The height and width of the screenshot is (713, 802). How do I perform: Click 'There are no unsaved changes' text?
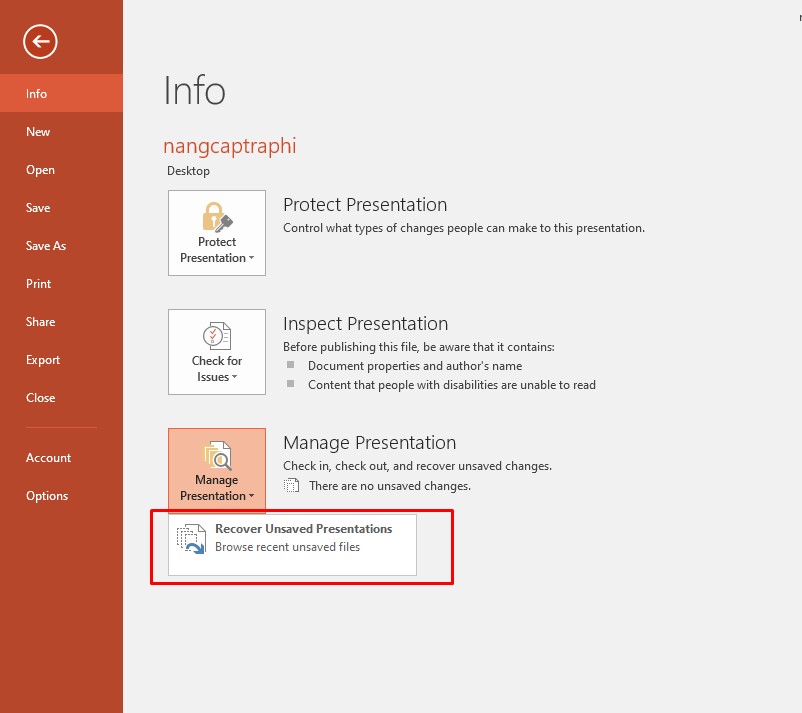(x=390, y=486)
